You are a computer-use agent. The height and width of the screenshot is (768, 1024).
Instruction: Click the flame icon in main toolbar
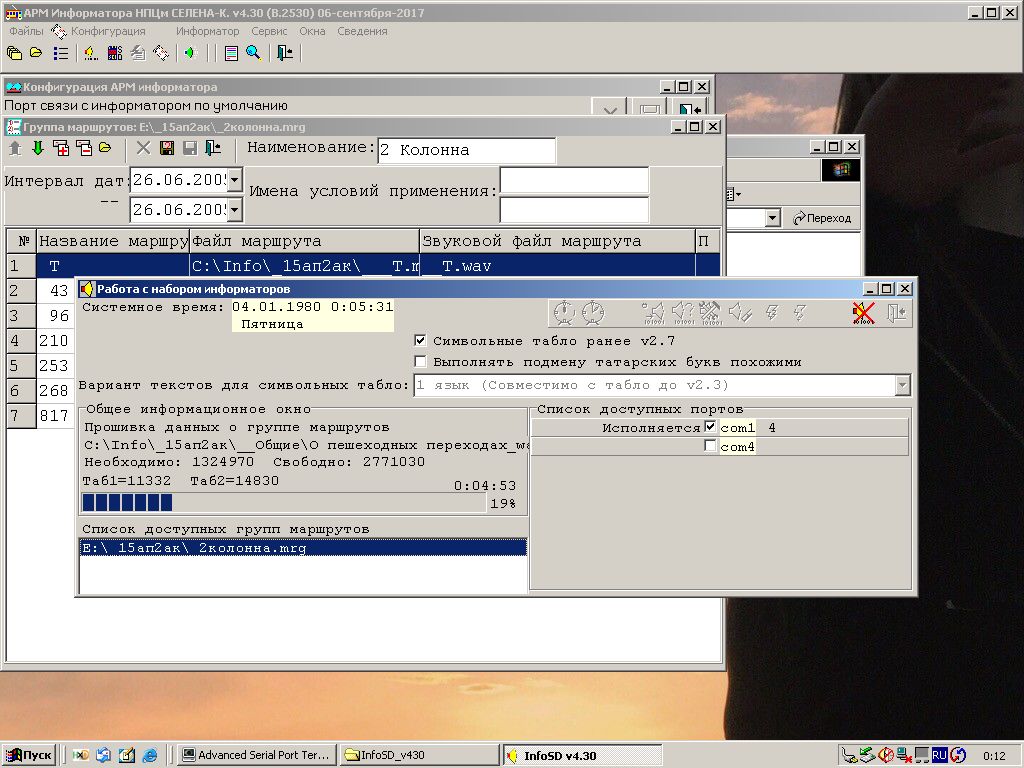coord(91,53)
